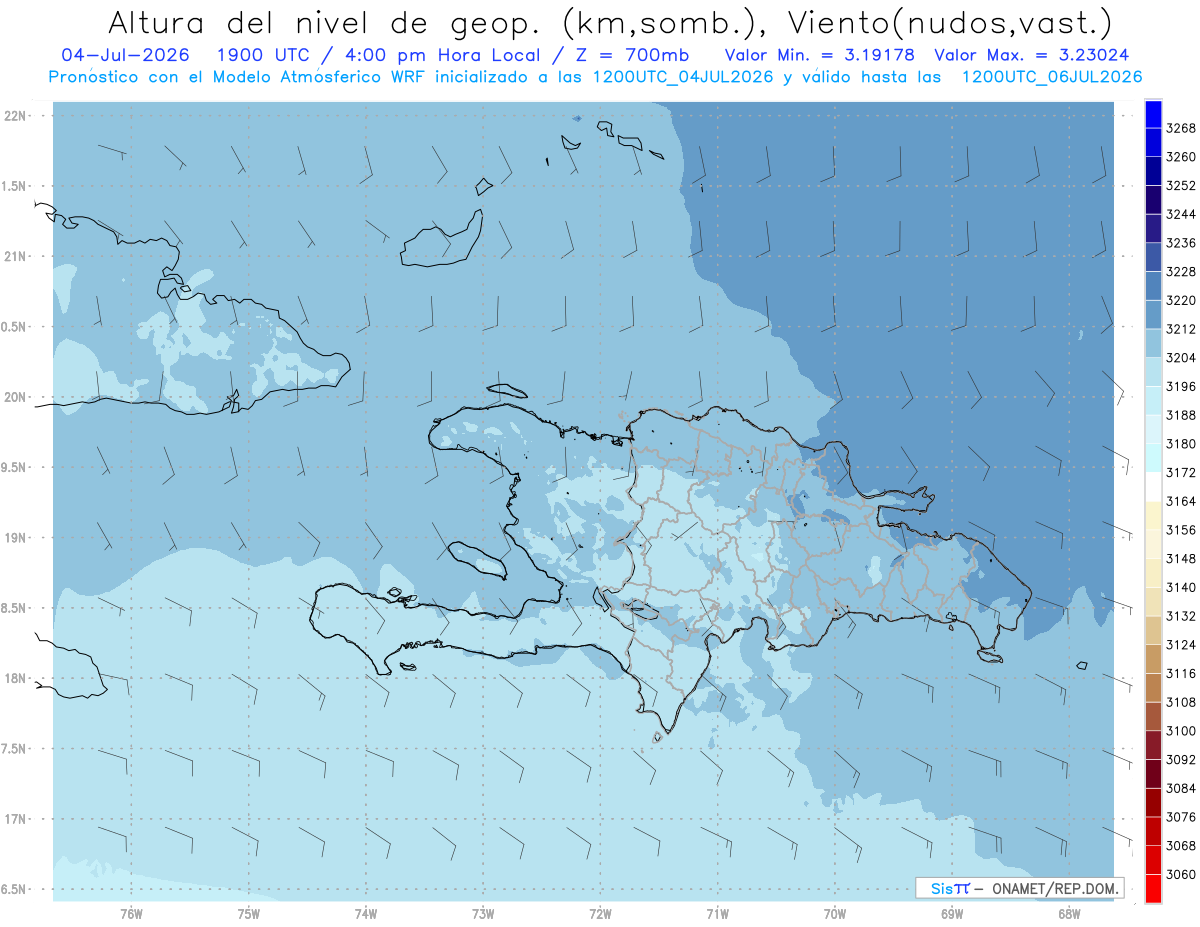Select the '04-Jul-2026' date text
The width and height of the screenshot is (1200, 927).
124,55
